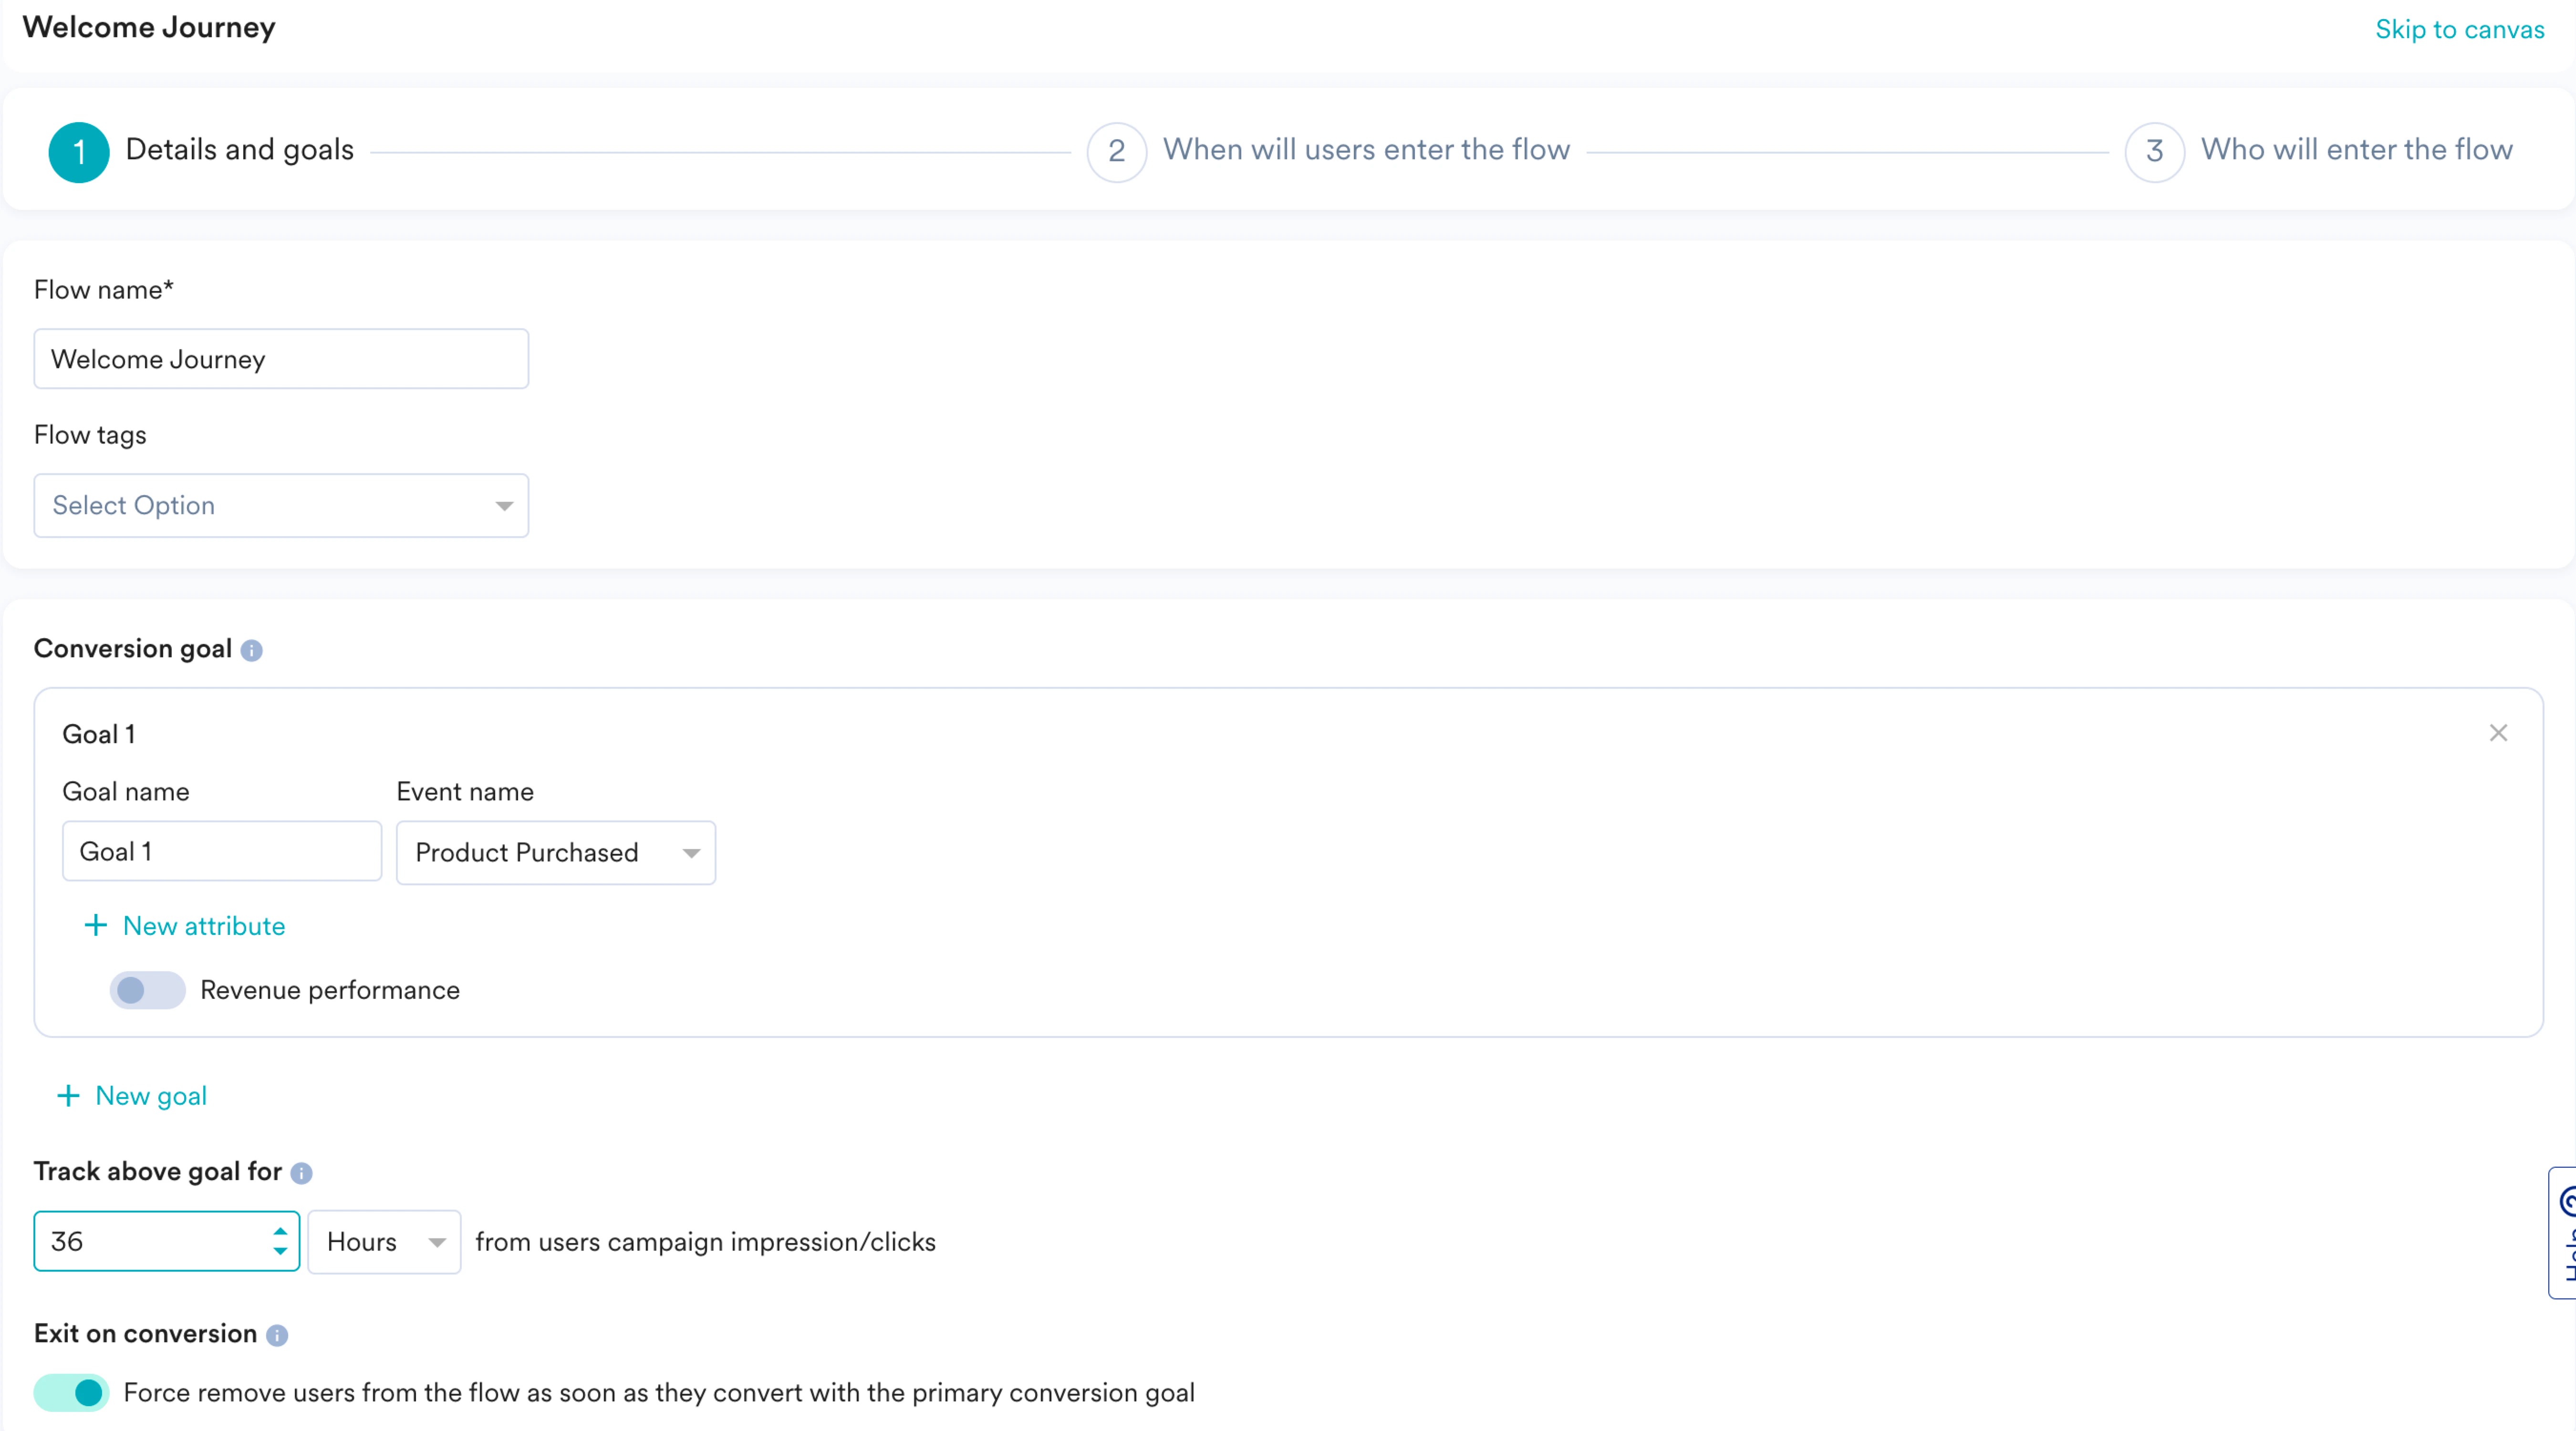Open the Help widget on the right edge
The height and width of the screenshot is (1431, 2576).
point(2564,1232)
